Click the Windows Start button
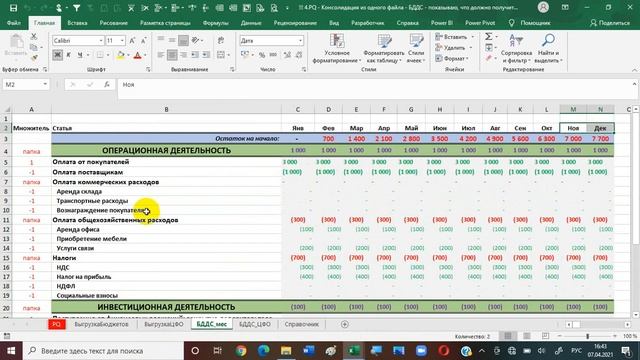 tap(11, 351)
